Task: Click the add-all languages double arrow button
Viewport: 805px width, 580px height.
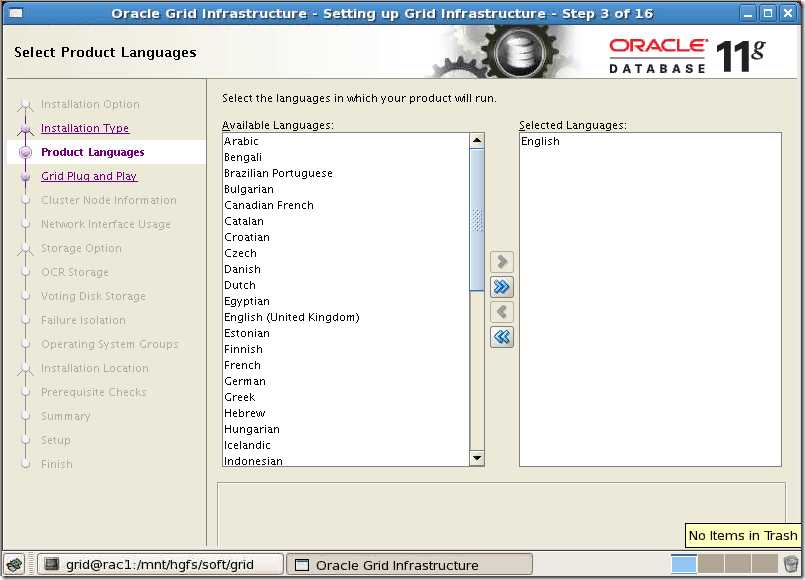Action: click(x=502, y=286)
